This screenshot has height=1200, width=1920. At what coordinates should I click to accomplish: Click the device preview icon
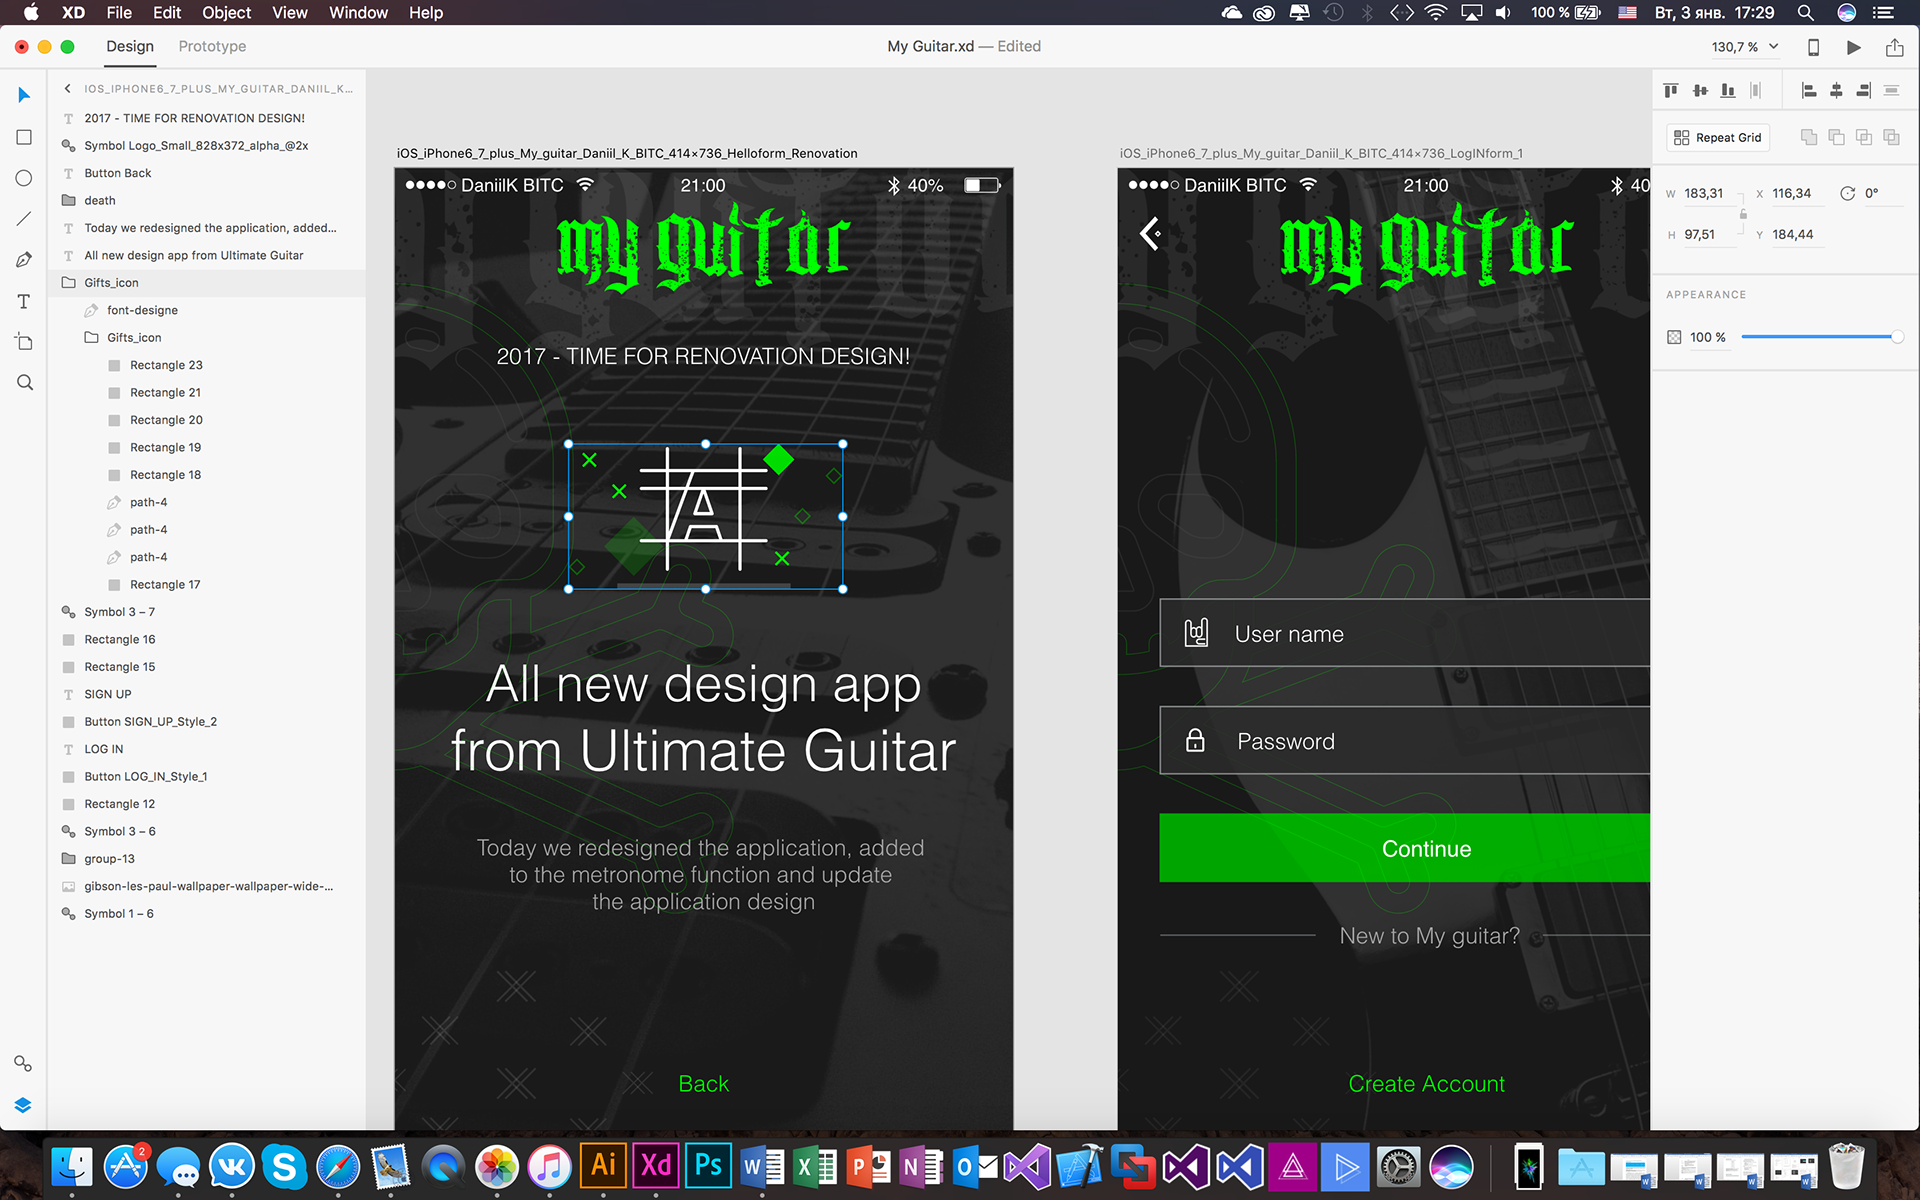(x=1813, y=47)
